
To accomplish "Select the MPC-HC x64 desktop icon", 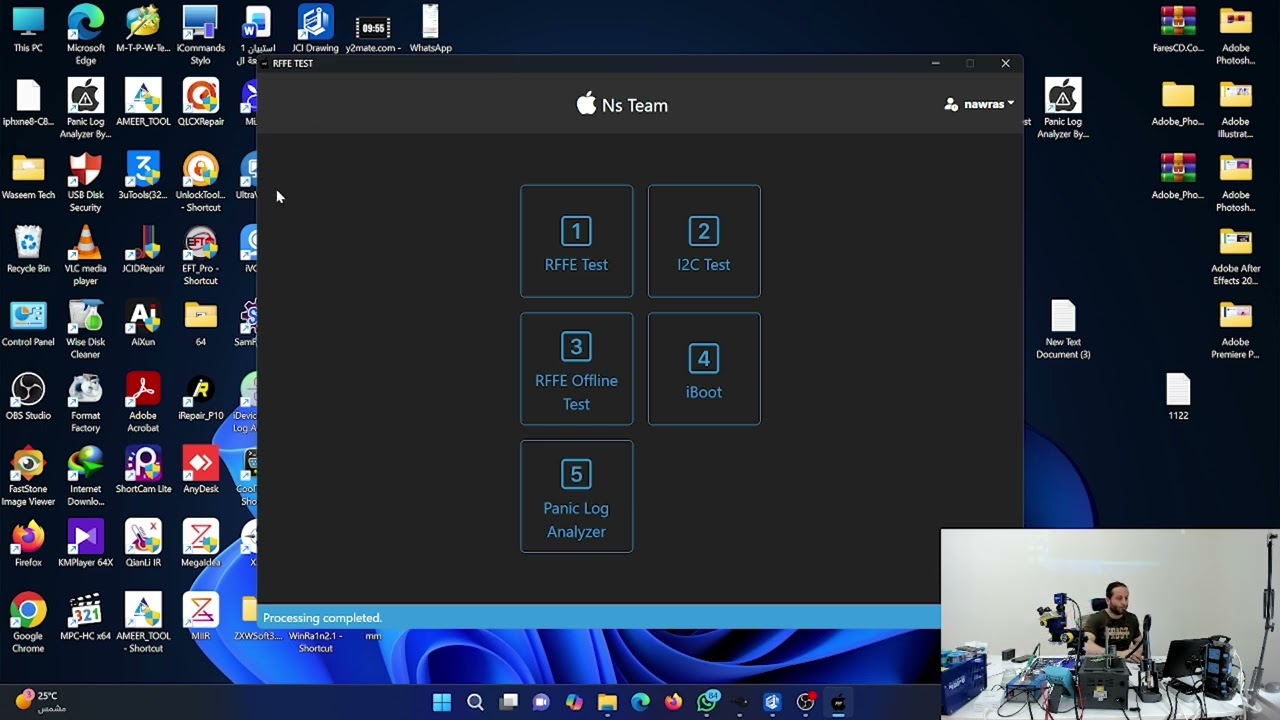I will pos(85,618).
